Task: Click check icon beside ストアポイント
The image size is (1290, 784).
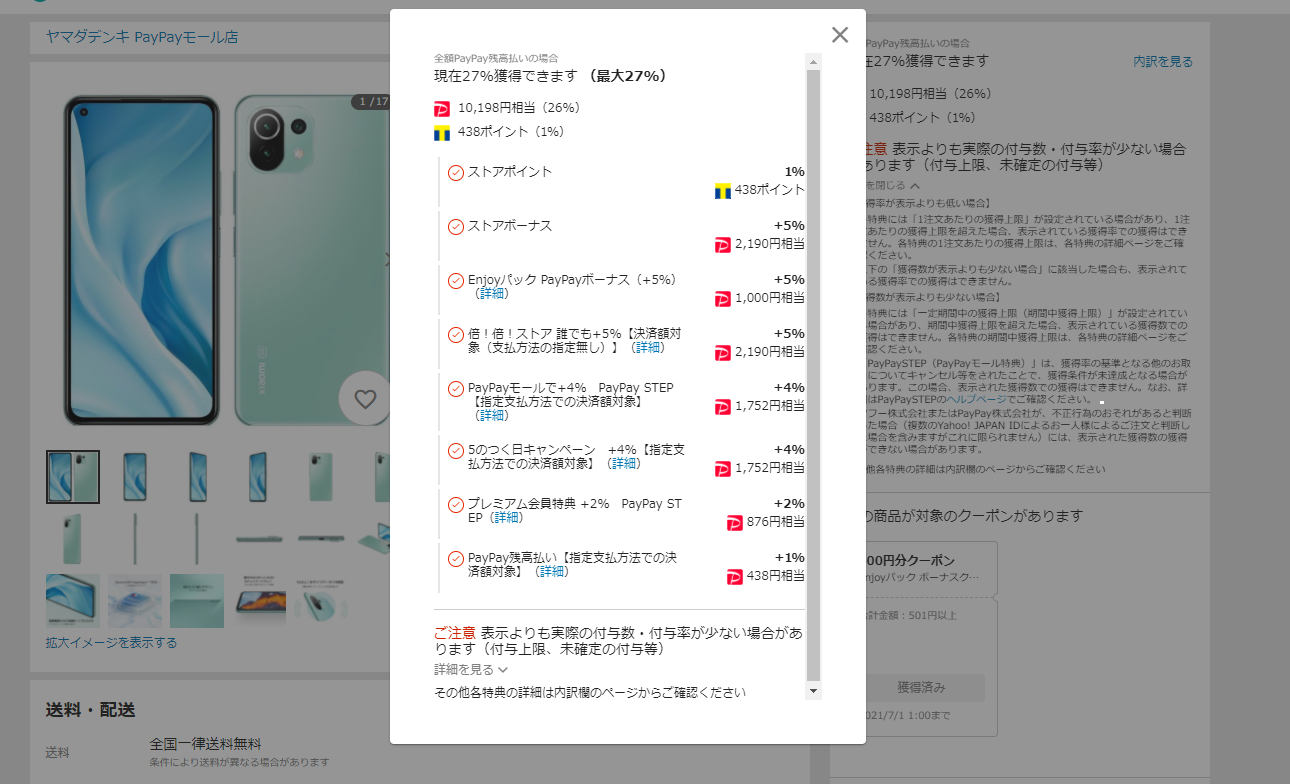Action: pyautogui.click(x=456, y=172)
